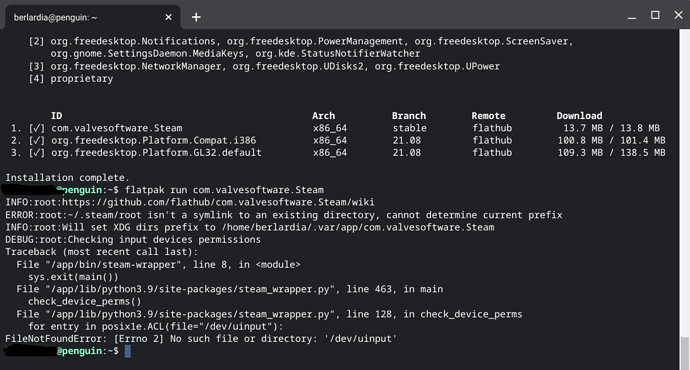Viewport: 690px width, 370px height.
Task: Close the terminal window
Action: click(x=678, y=15)
